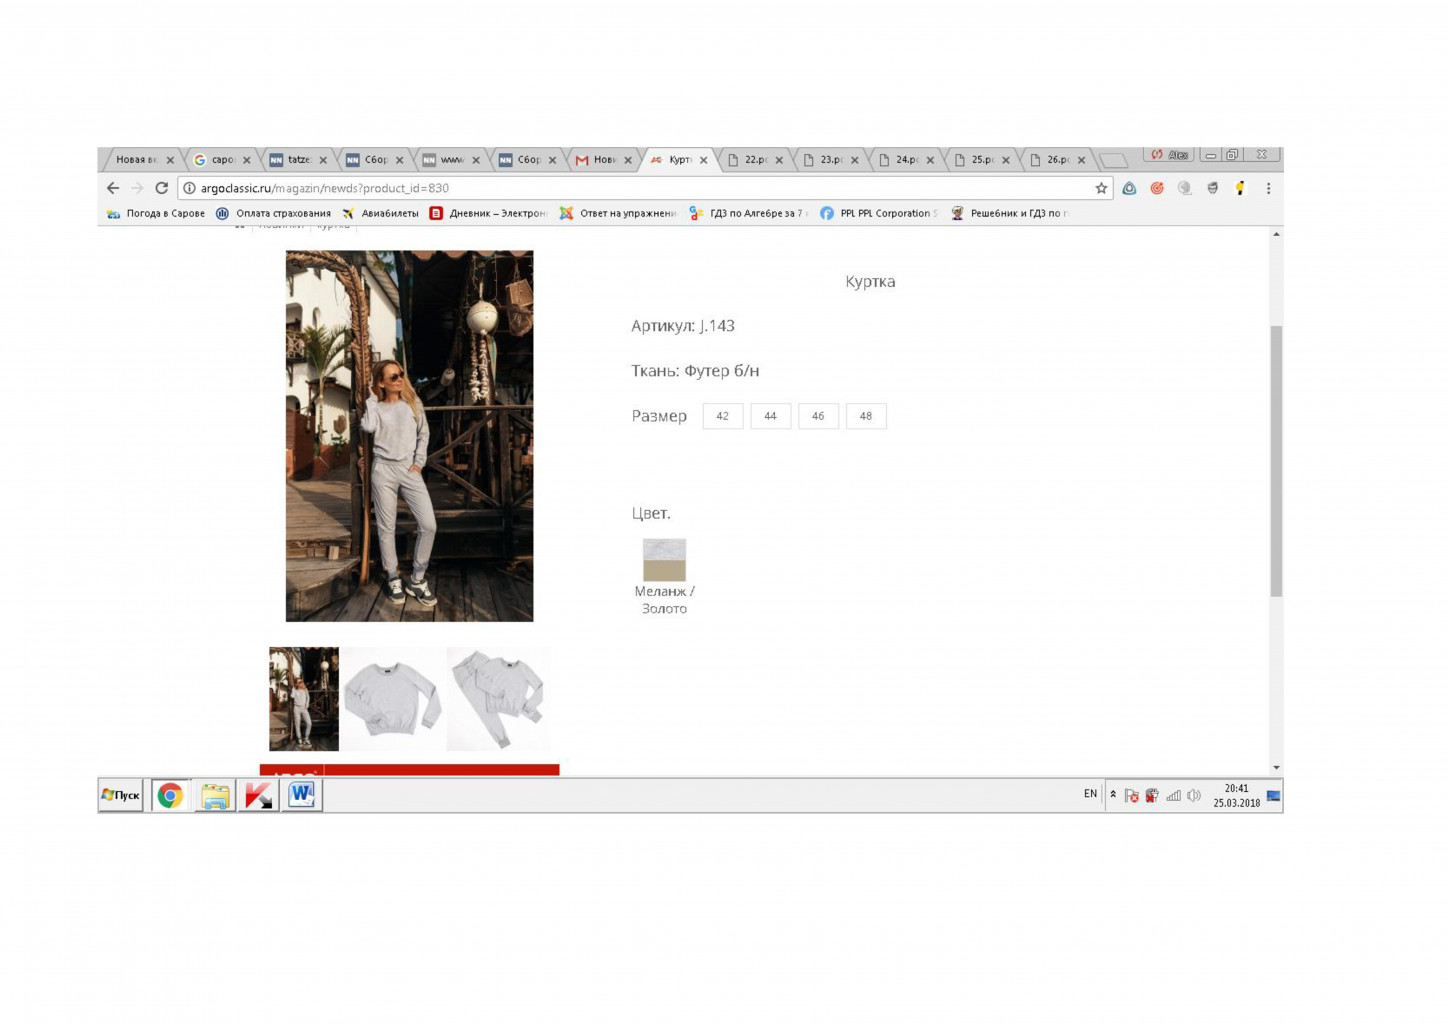
Task: Click the Куртка product title
Action: 870,282
